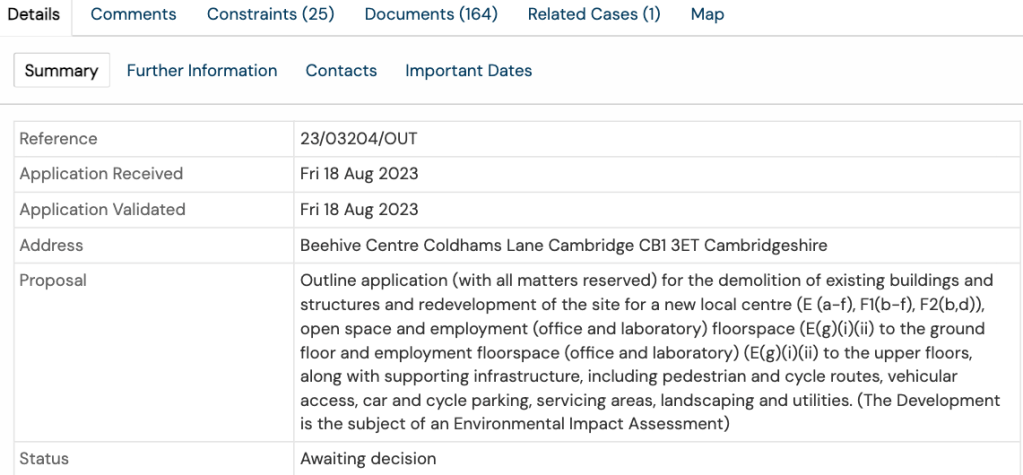Click the reference number 23/03204/OUT
This screenshot has height=475, width=1023.
click(359, 139)
